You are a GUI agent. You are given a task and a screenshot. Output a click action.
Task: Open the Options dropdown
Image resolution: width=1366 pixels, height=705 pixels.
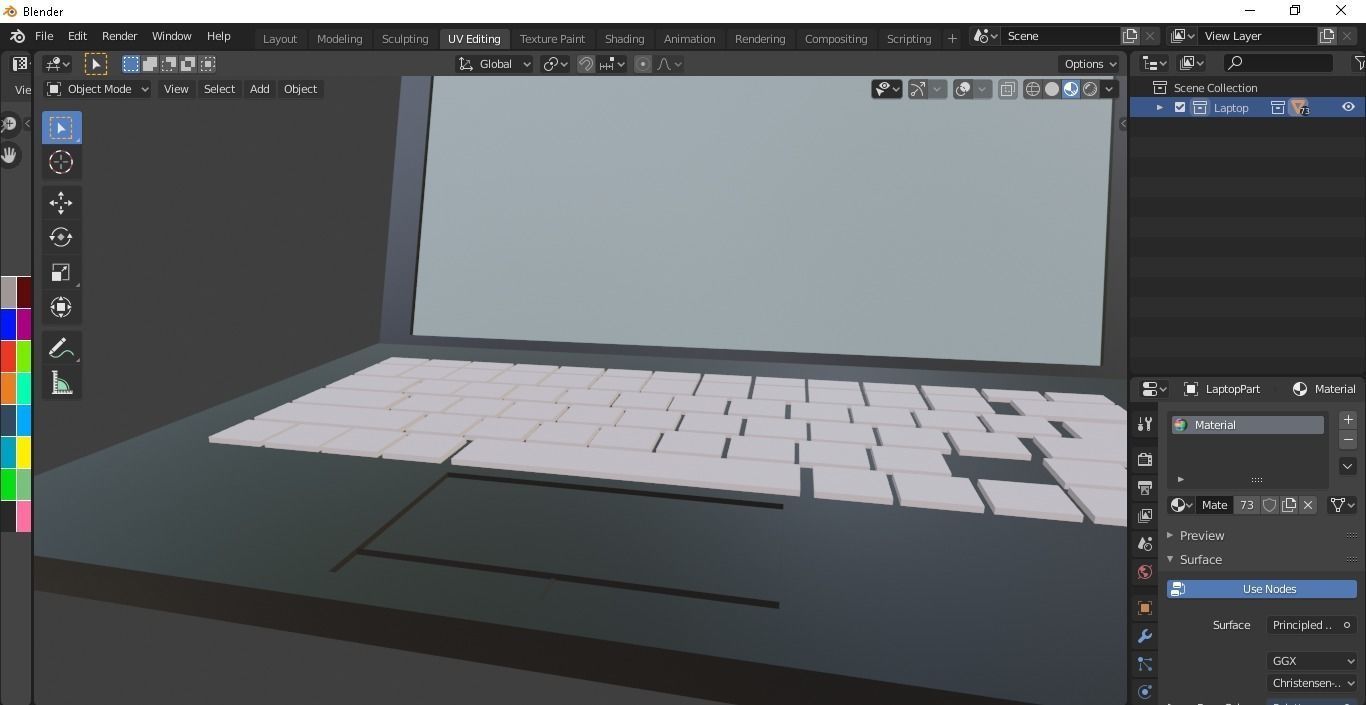1090,64
